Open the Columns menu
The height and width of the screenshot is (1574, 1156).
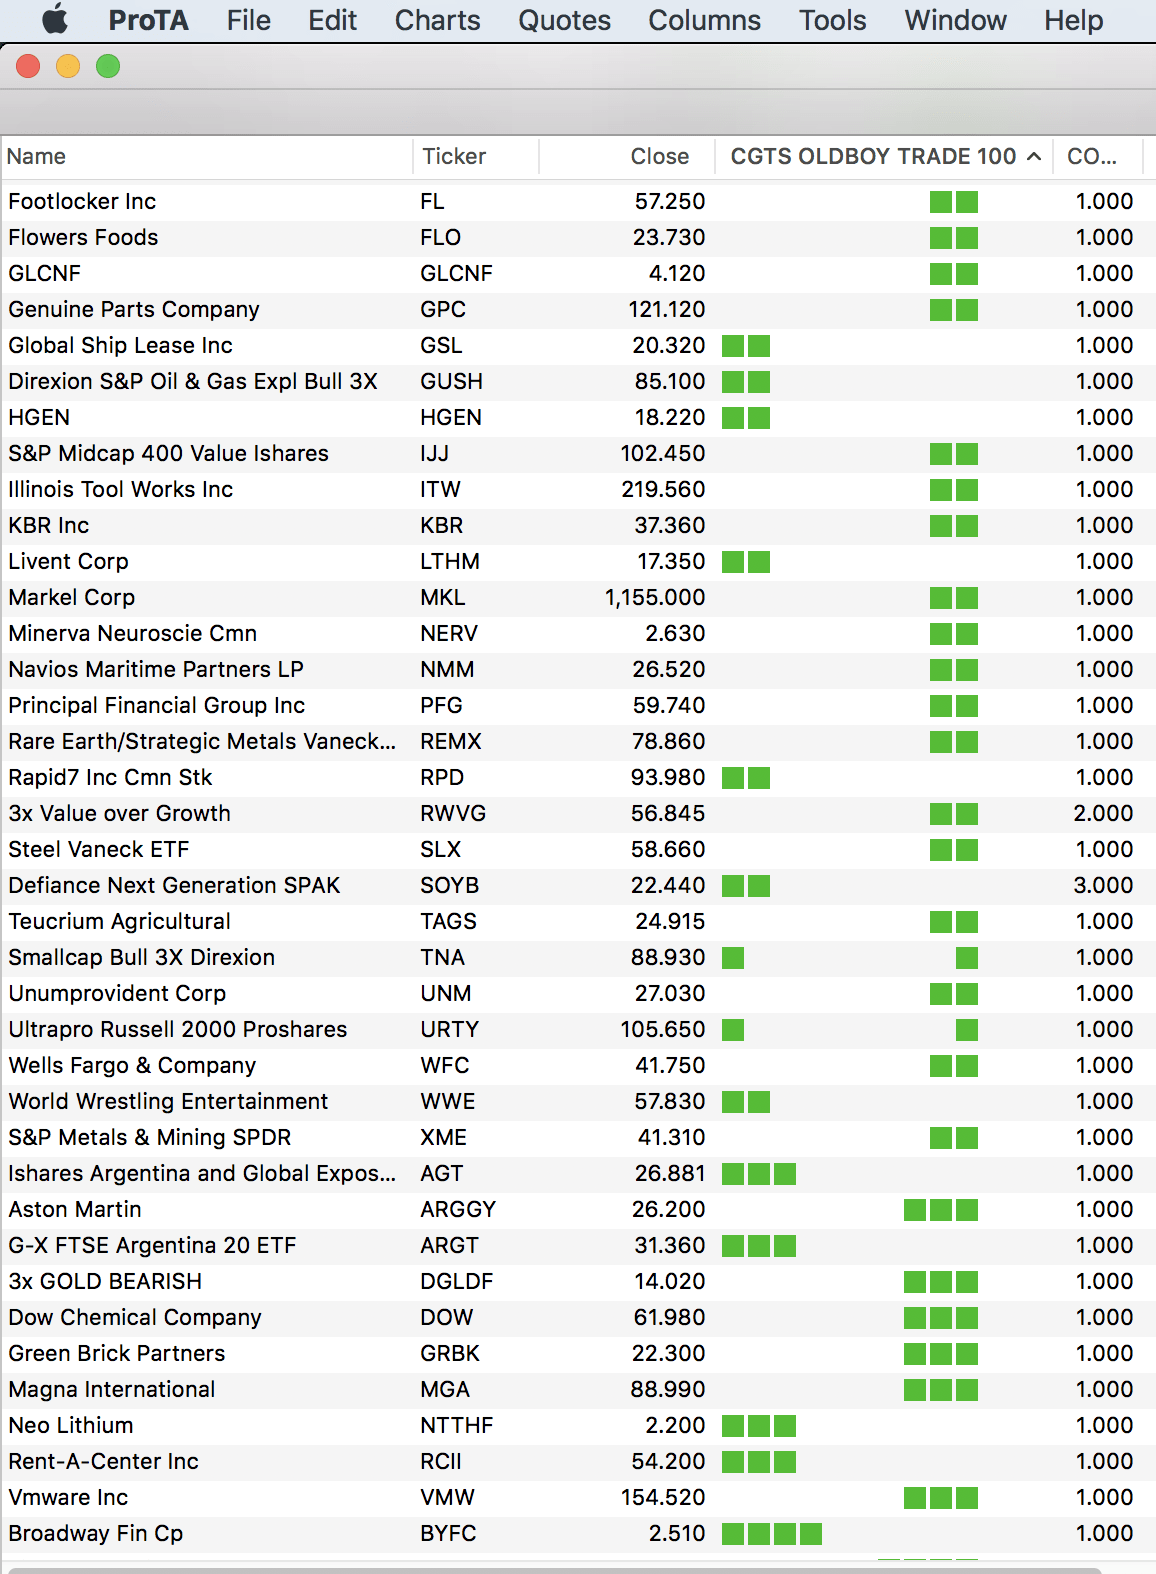[x=704, y=20]
